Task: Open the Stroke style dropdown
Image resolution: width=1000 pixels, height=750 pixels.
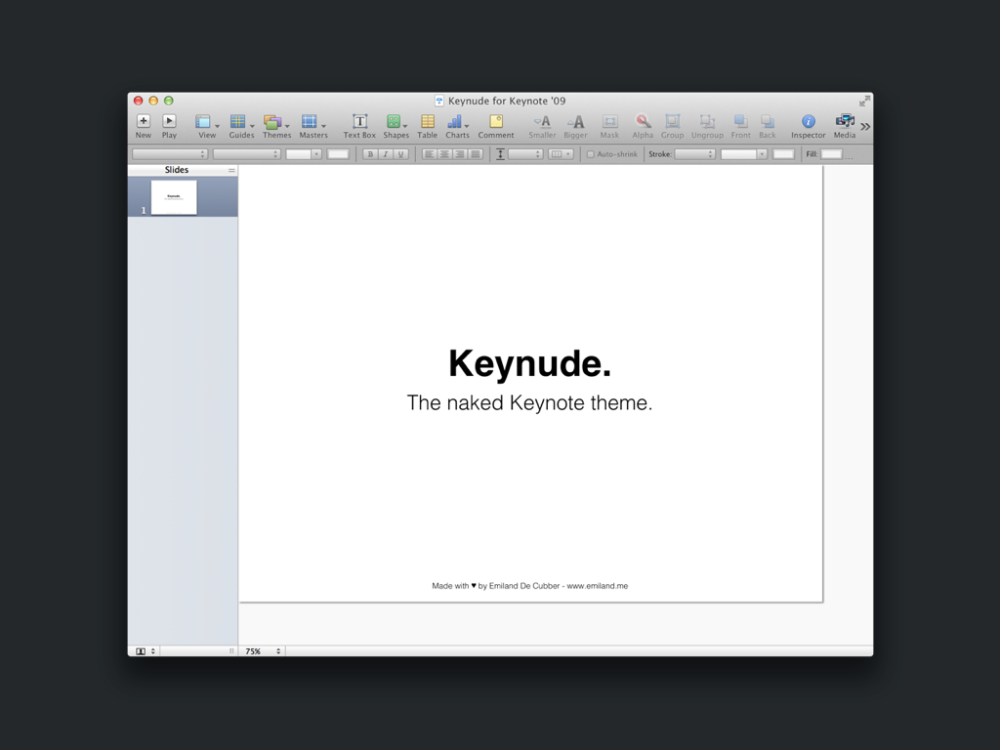Action: (695, 154)
